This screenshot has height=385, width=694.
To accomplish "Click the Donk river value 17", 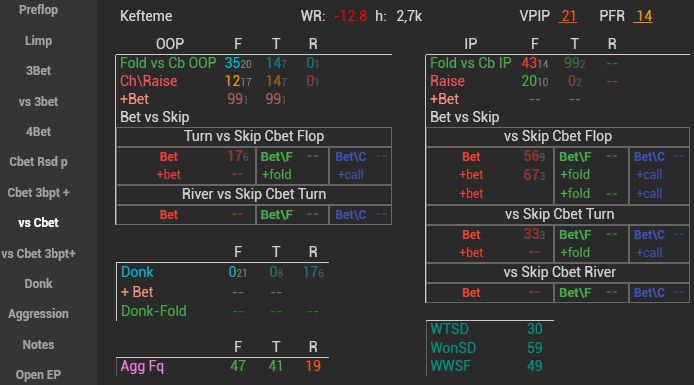I will 311,272.
